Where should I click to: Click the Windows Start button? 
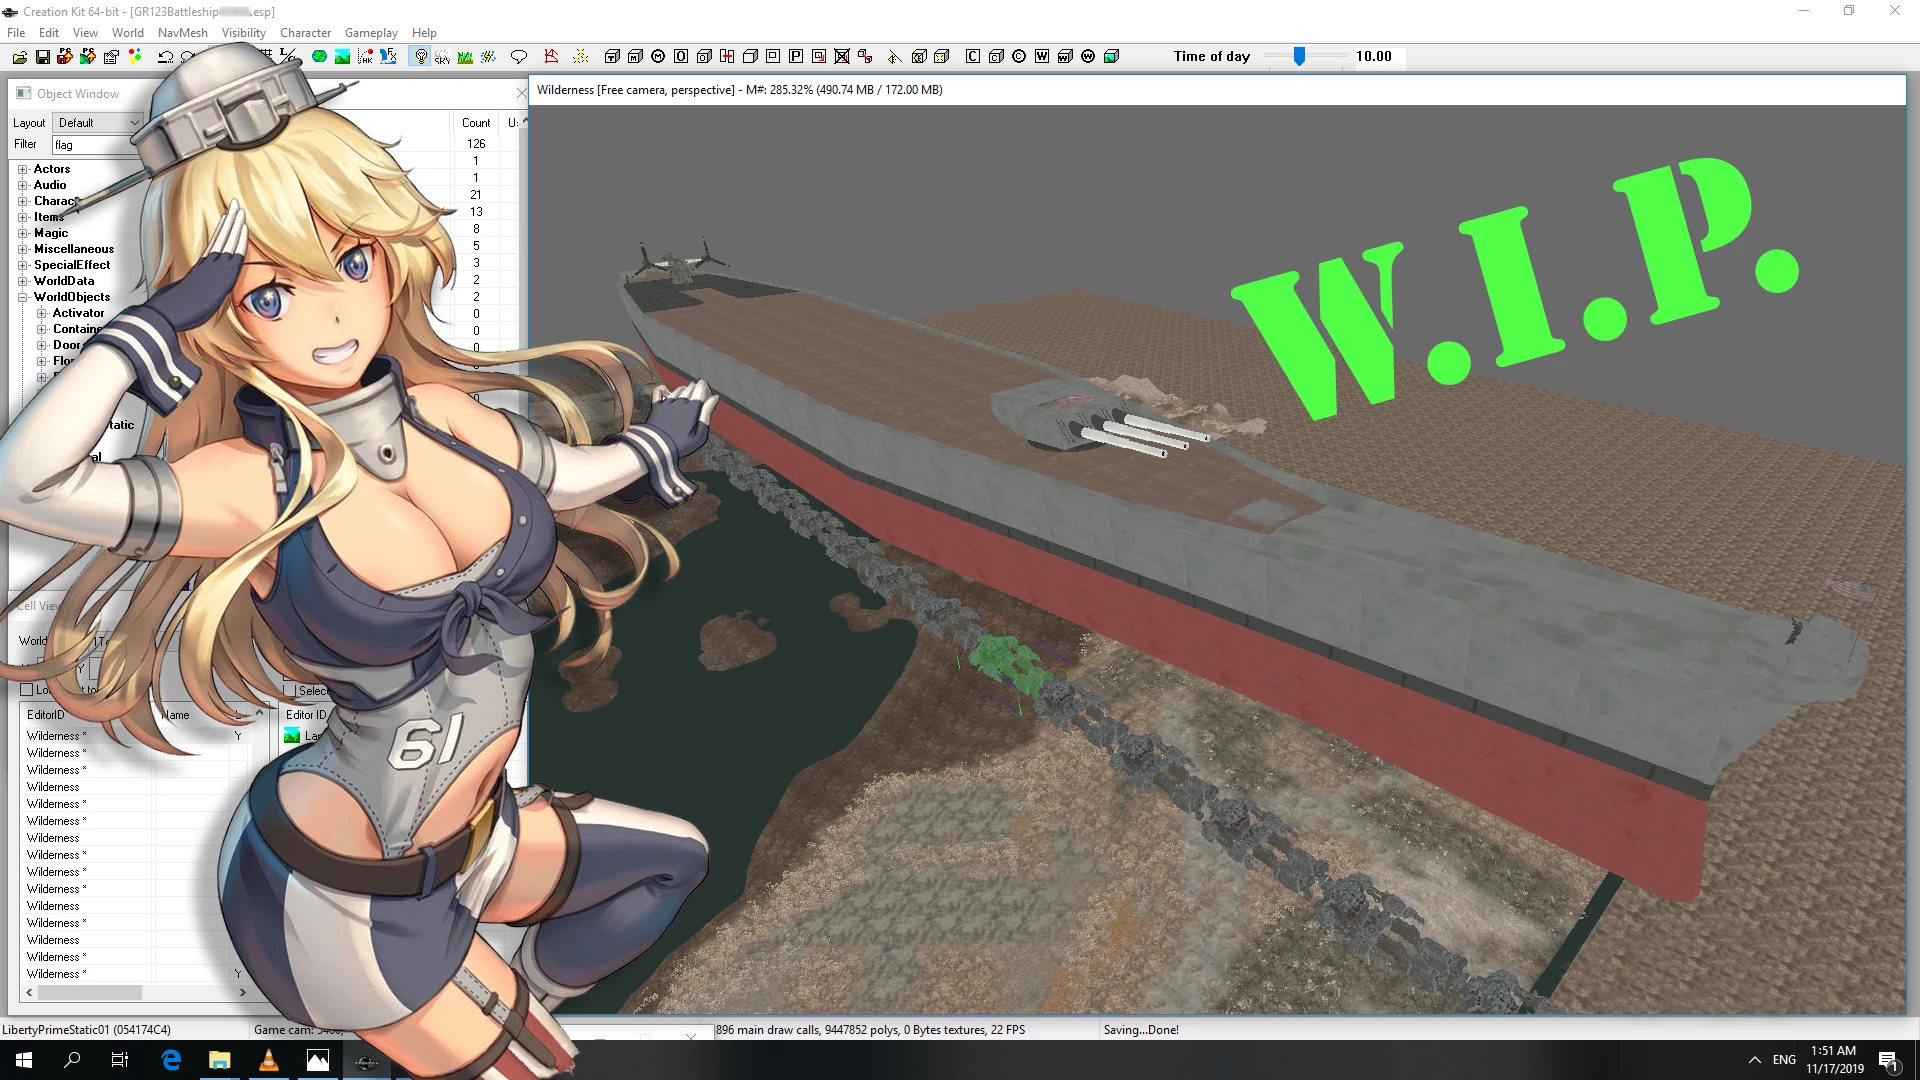(x=24, y=1060)
